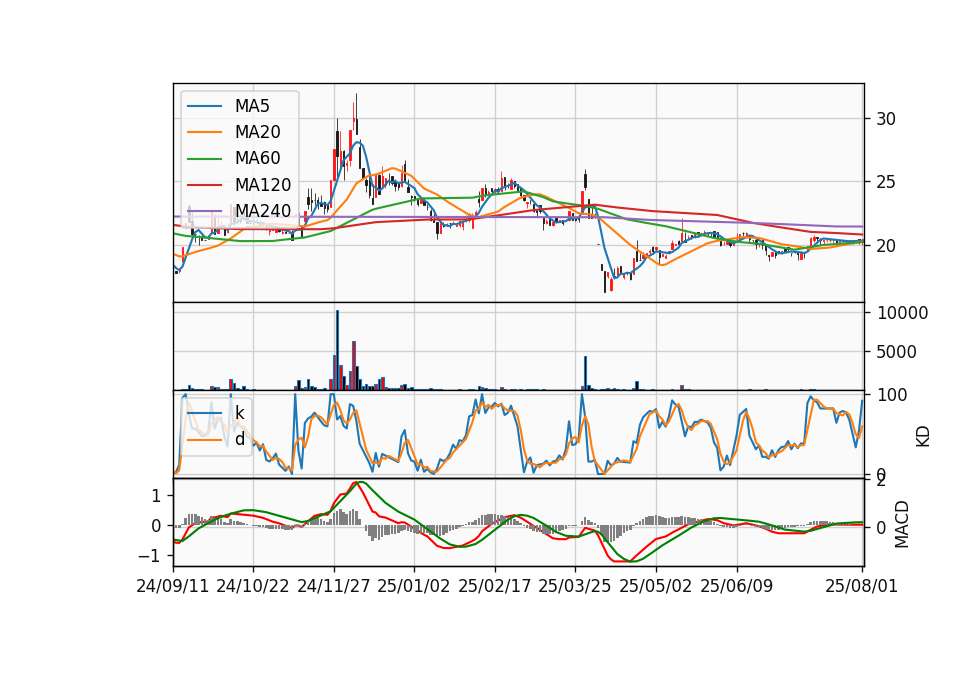Click the 25/08/01 date axis label
Screen dimensions: 960x690
pyautogui.click(x=861, y=587)
